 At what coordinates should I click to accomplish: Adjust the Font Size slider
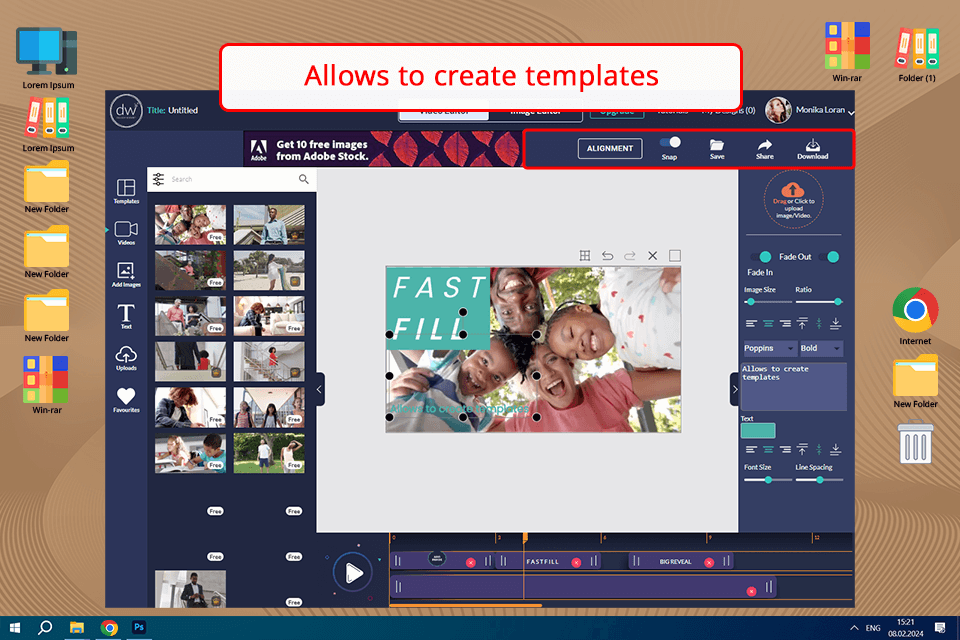pos(768,480)
